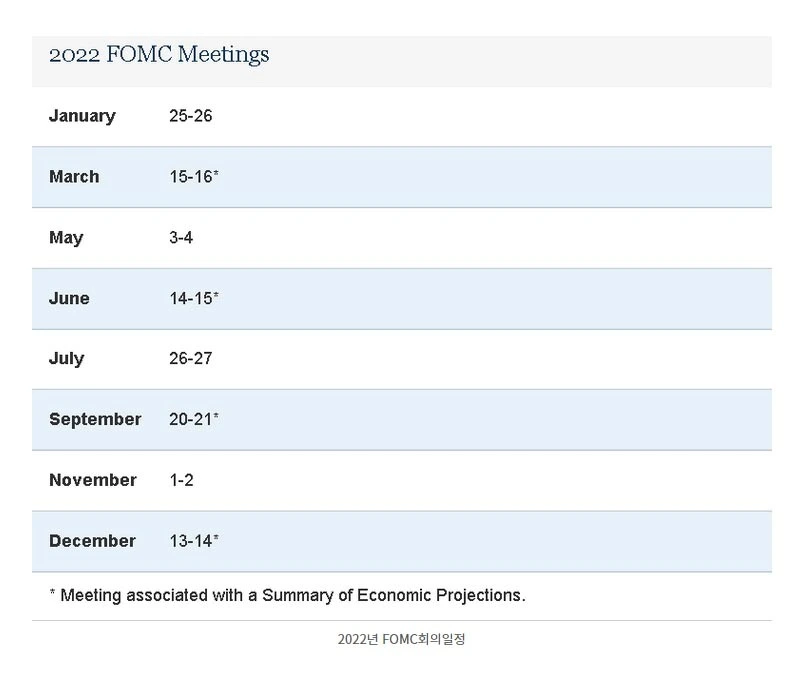This screenshot has height=676, width=800.
Task: Click the asterisk starting the footnote
Action: tap(52, 594)
